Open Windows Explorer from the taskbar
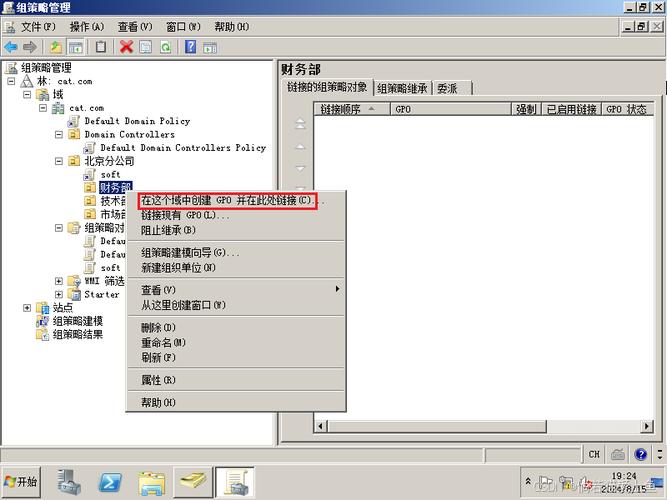This screenshot has width=667, height=500. click(151, 483)
